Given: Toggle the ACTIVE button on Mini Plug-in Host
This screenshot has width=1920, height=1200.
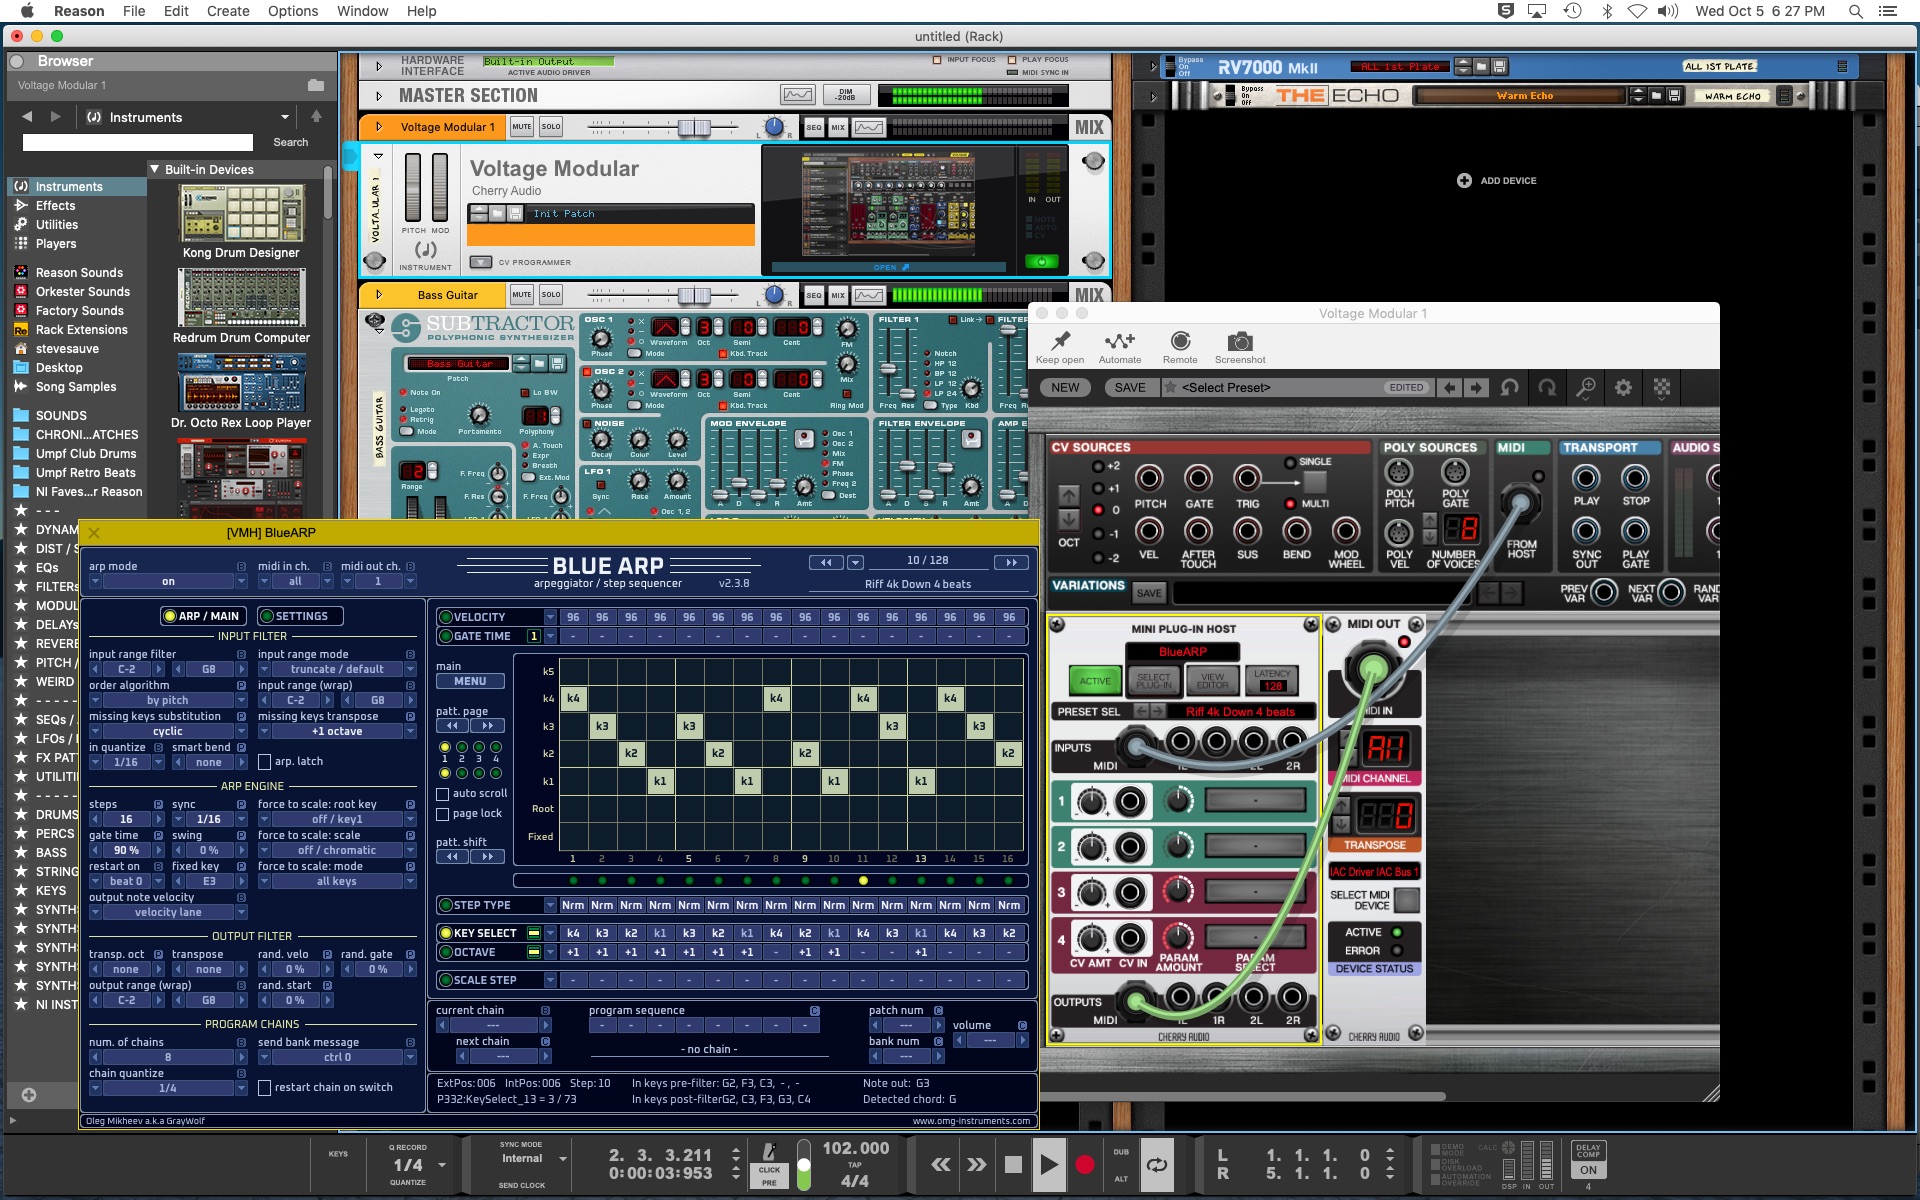Looking at the screenshot, I should (1095, 681).
